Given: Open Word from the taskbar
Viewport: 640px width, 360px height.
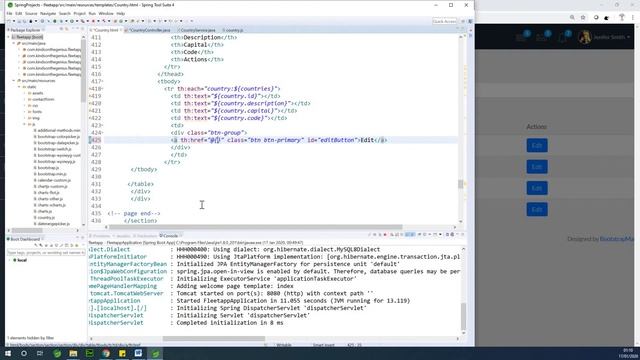Looking at the screenshot, I should click(x=138, y=353).
